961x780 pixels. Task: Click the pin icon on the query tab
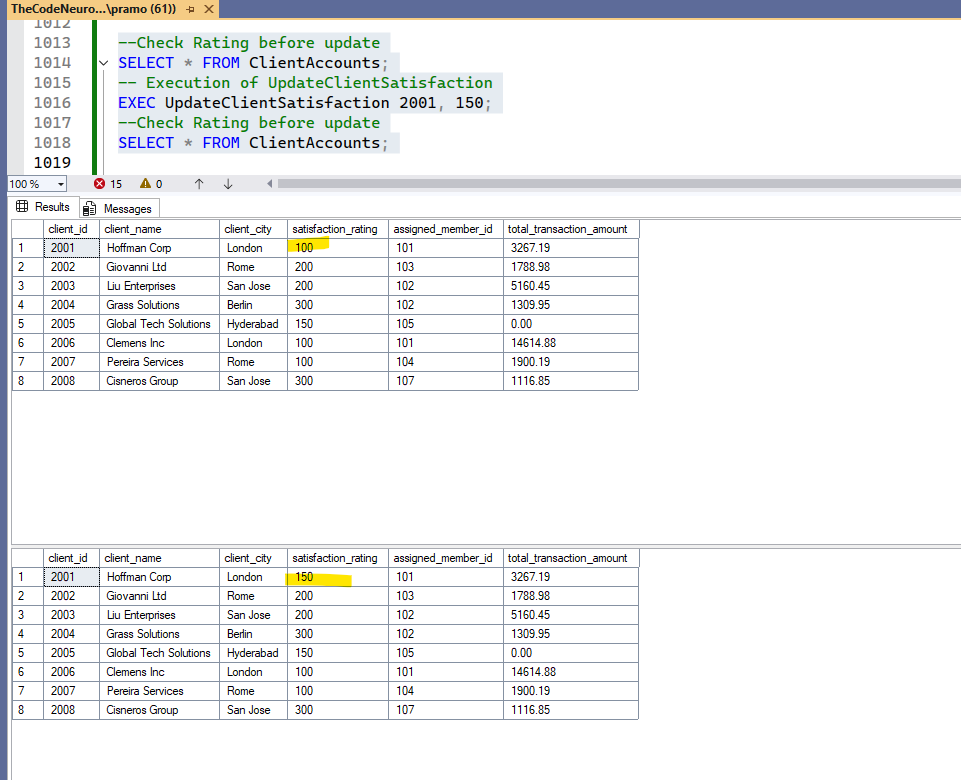(x=191, y=9)
